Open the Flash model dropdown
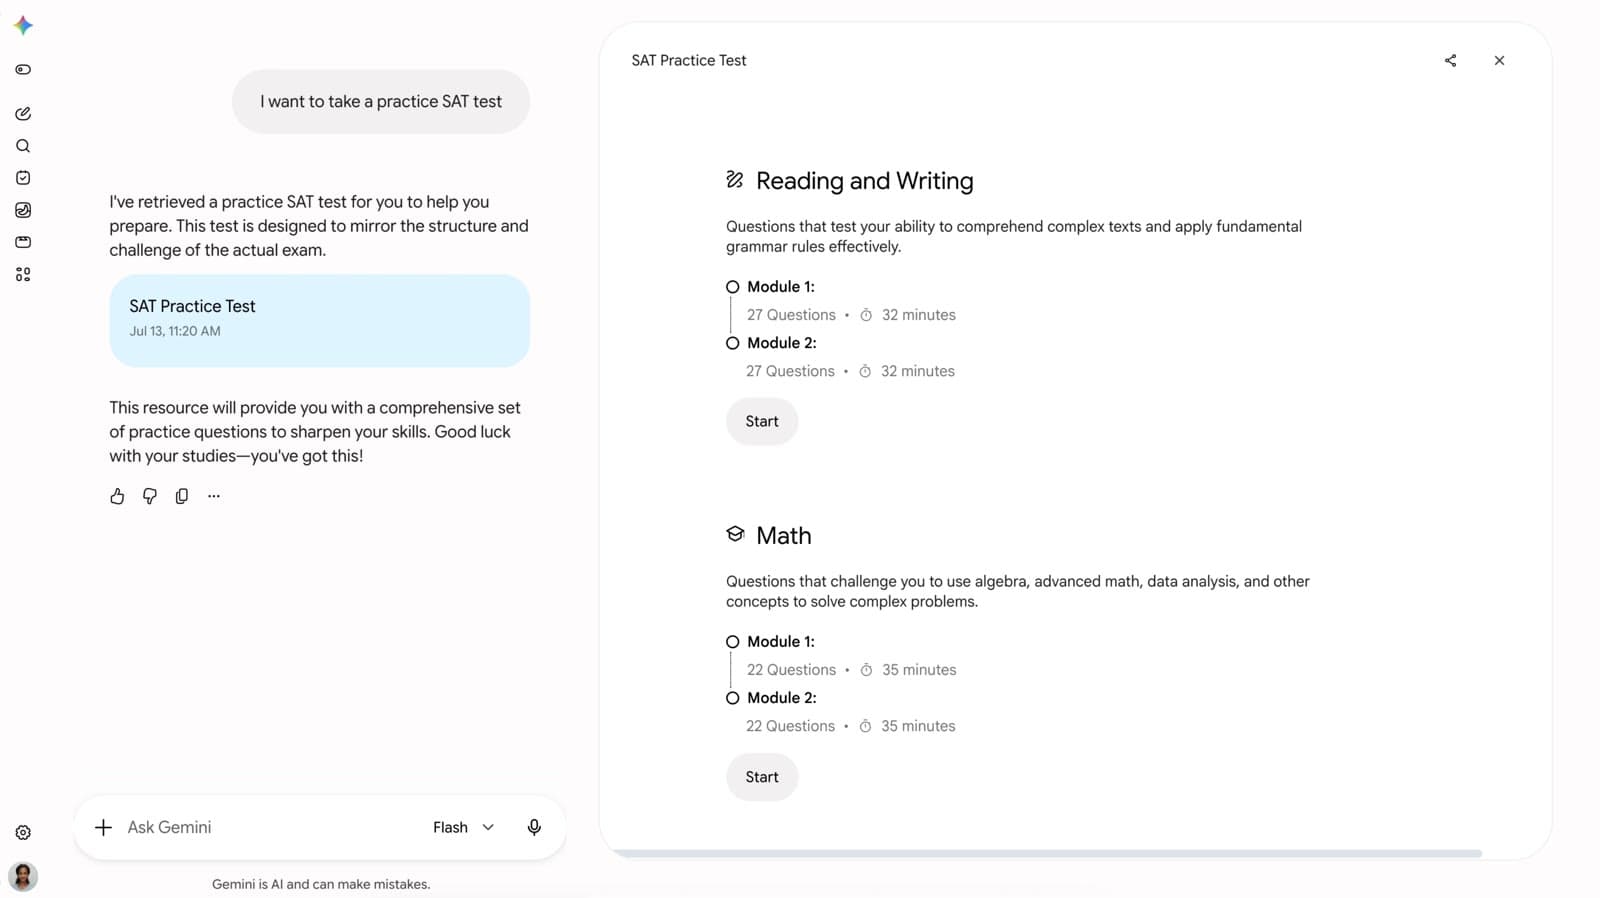This screenshot has height=898, width=1600. [463, 827]
